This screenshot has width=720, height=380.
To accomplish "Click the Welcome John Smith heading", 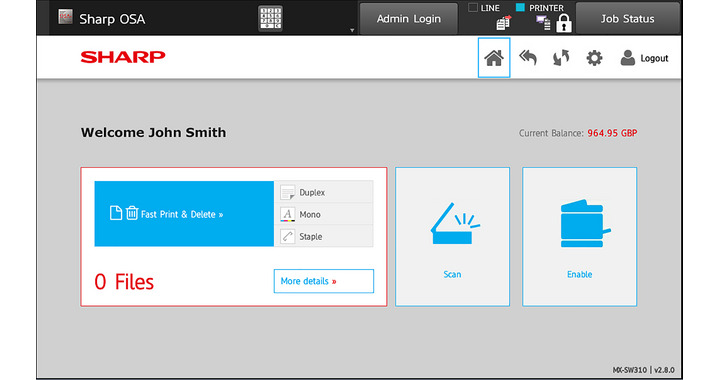I will (153, 133).
